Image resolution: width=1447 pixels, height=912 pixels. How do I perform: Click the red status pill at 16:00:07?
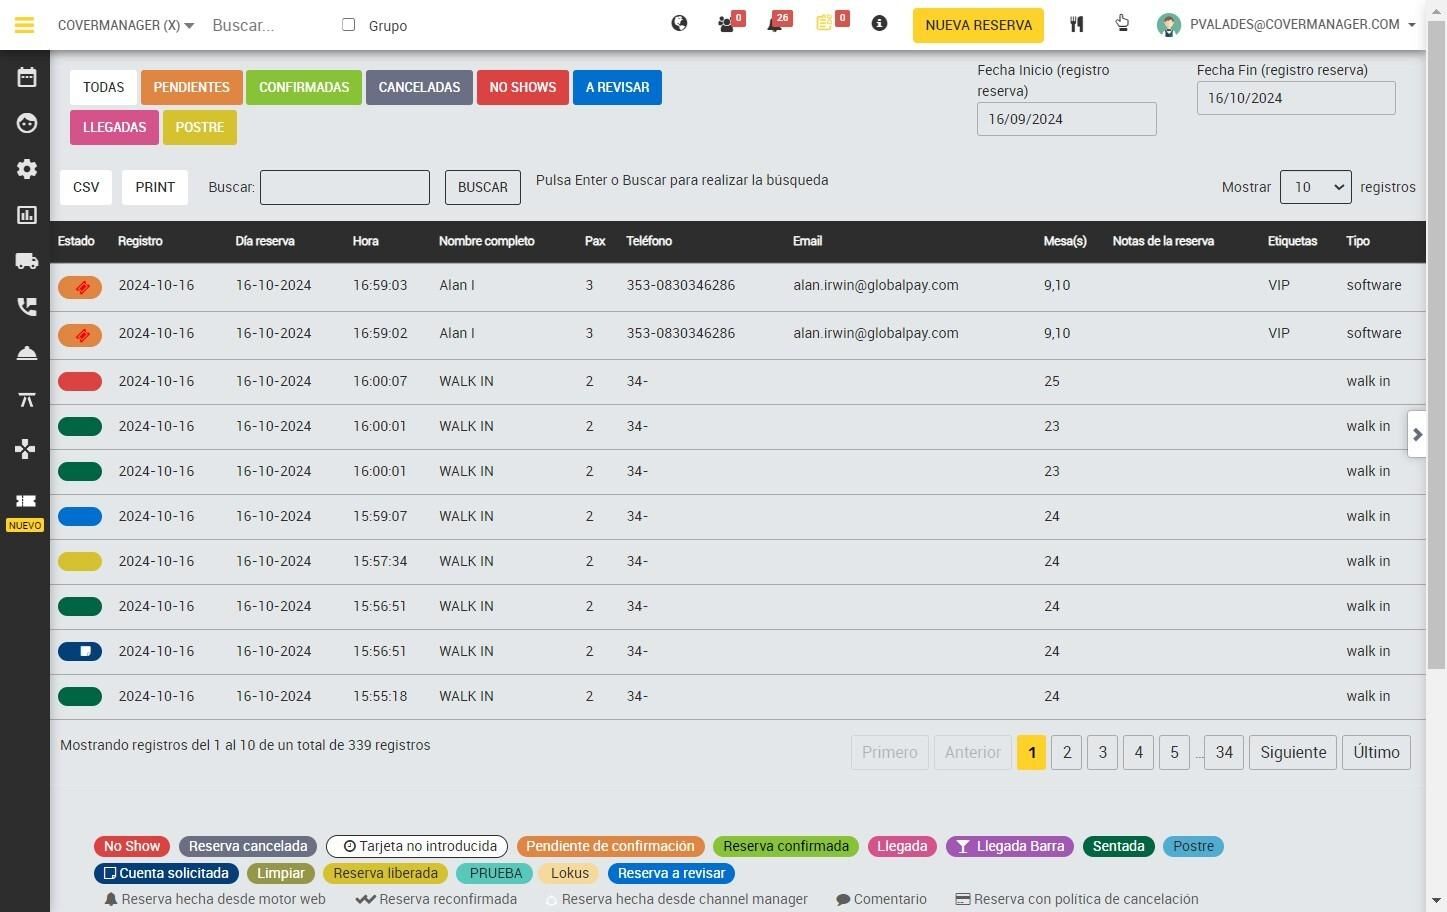pyautogui.click(x=80, y=381)
